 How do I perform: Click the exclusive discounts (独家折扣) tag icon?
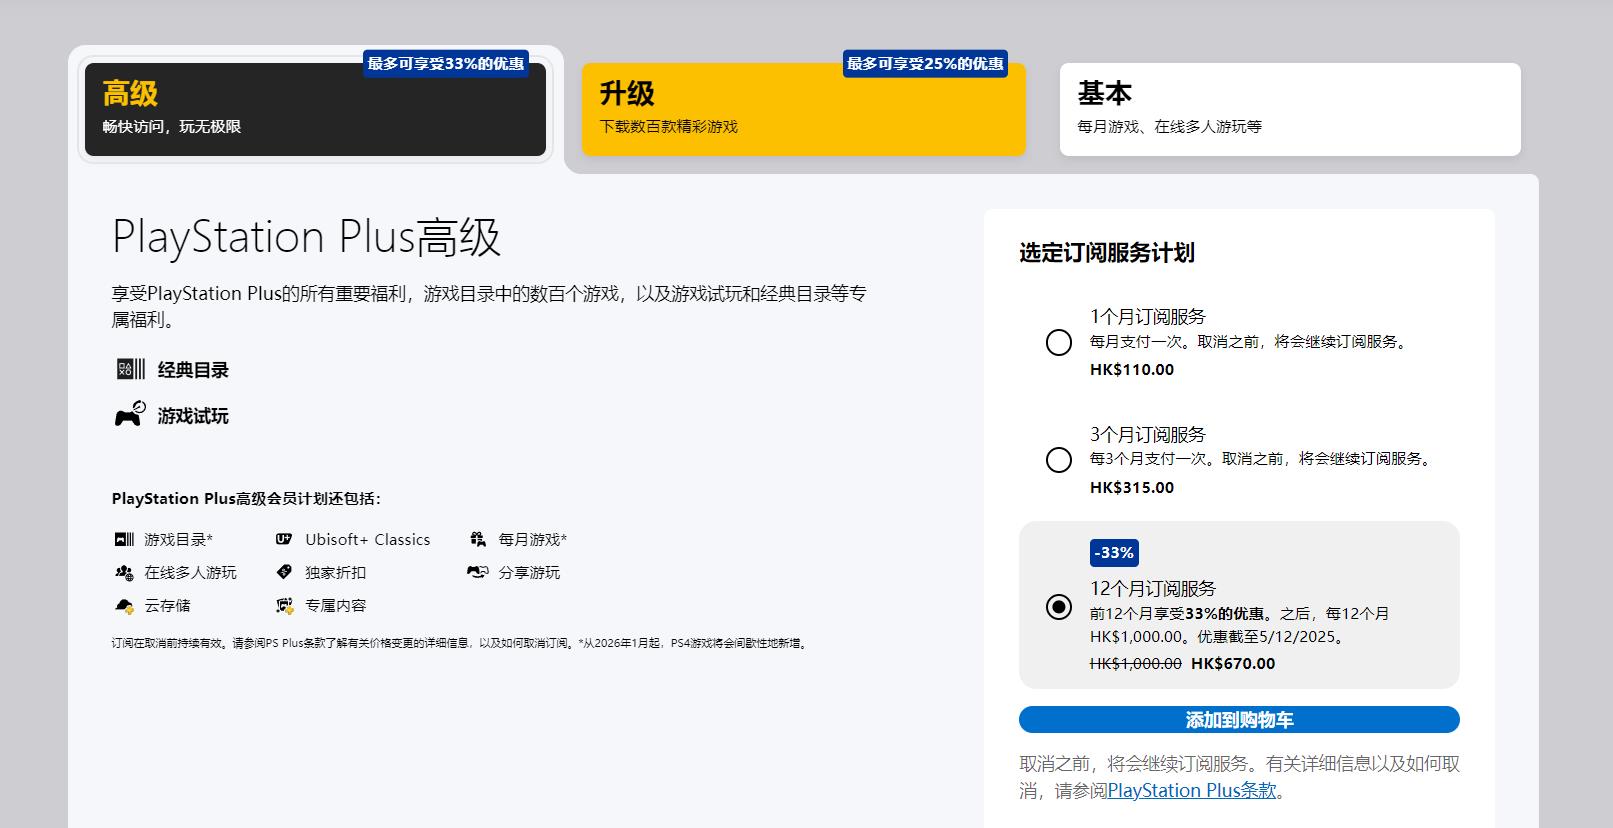pos(284,573)
